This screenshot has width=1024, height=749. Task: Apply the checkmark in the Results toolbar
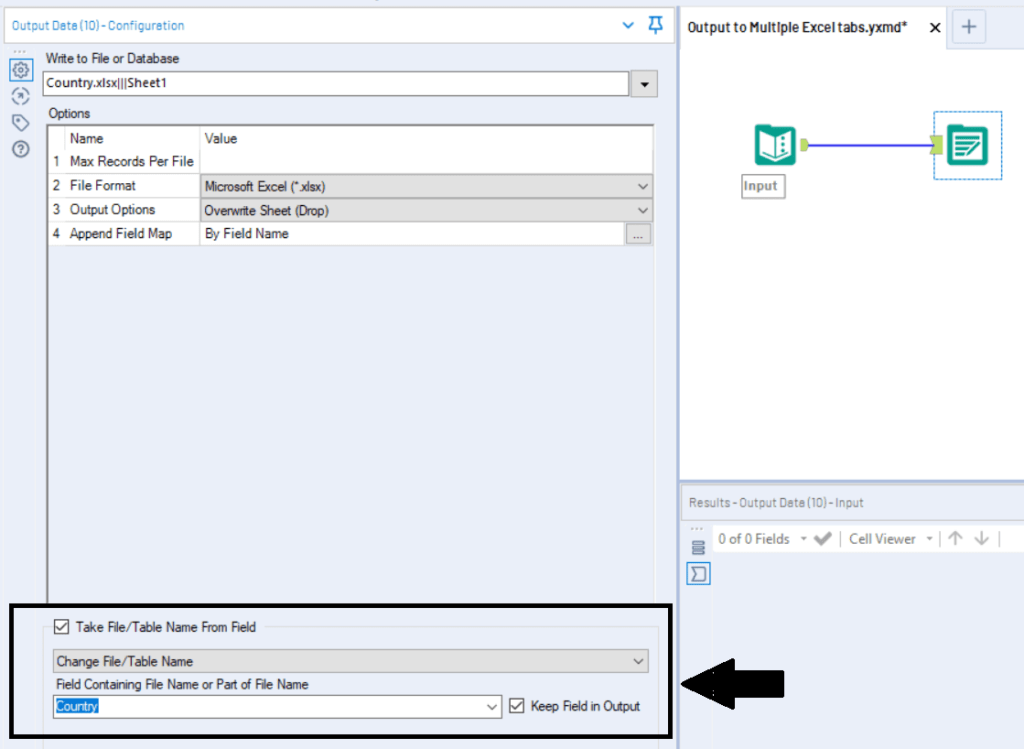822,538
